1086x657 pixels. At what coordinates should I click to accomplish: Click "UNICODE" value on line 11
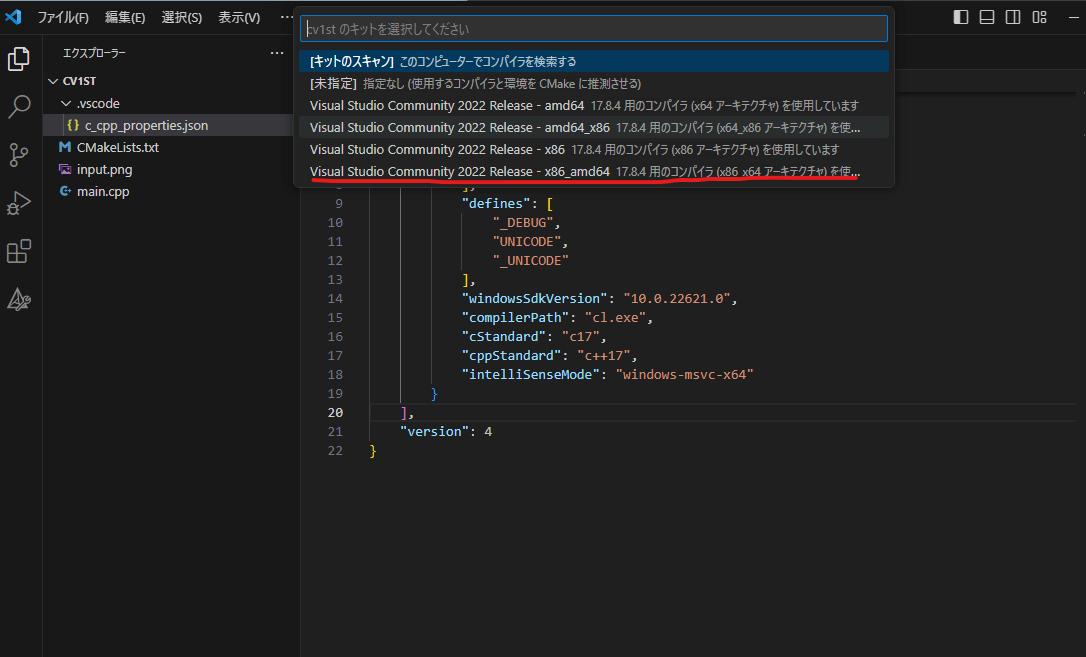526,242
